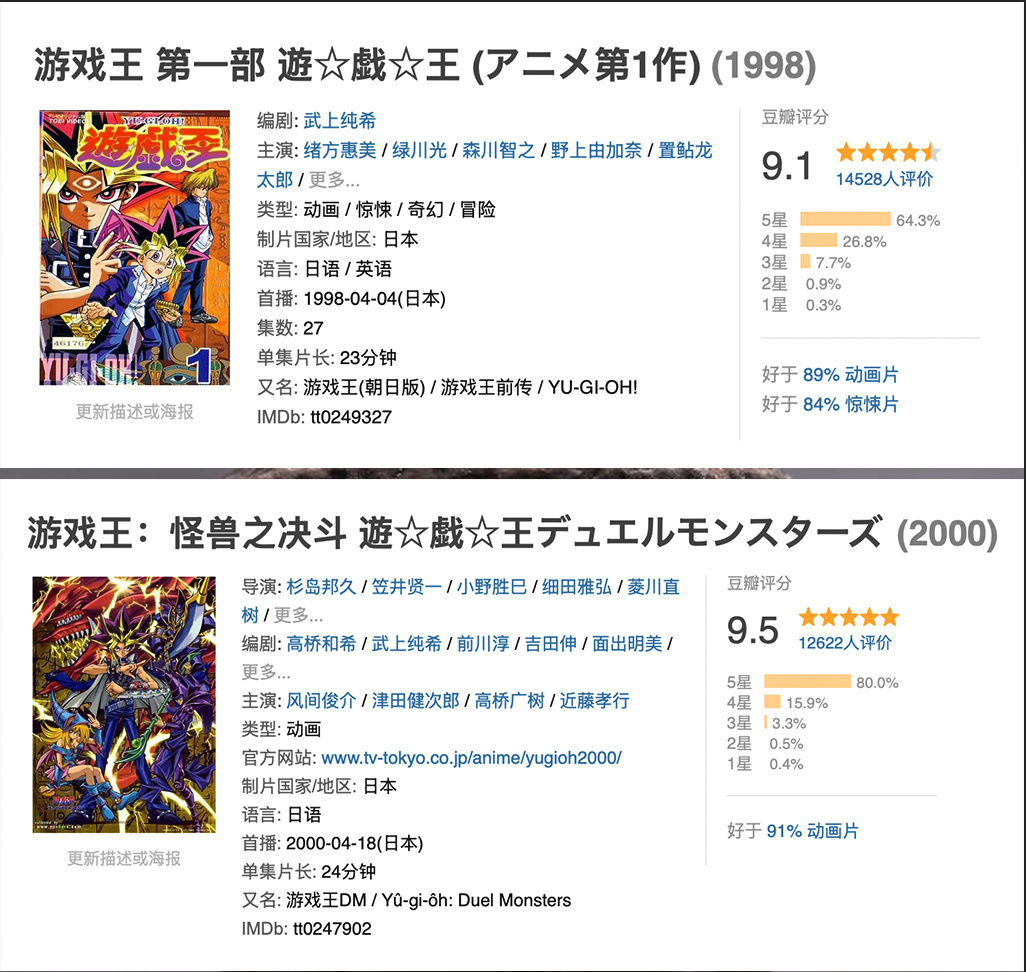Expand 更多... after 面出明美 screenwriters
This screenshot has height=972, width=1026.
click(265, 671)
